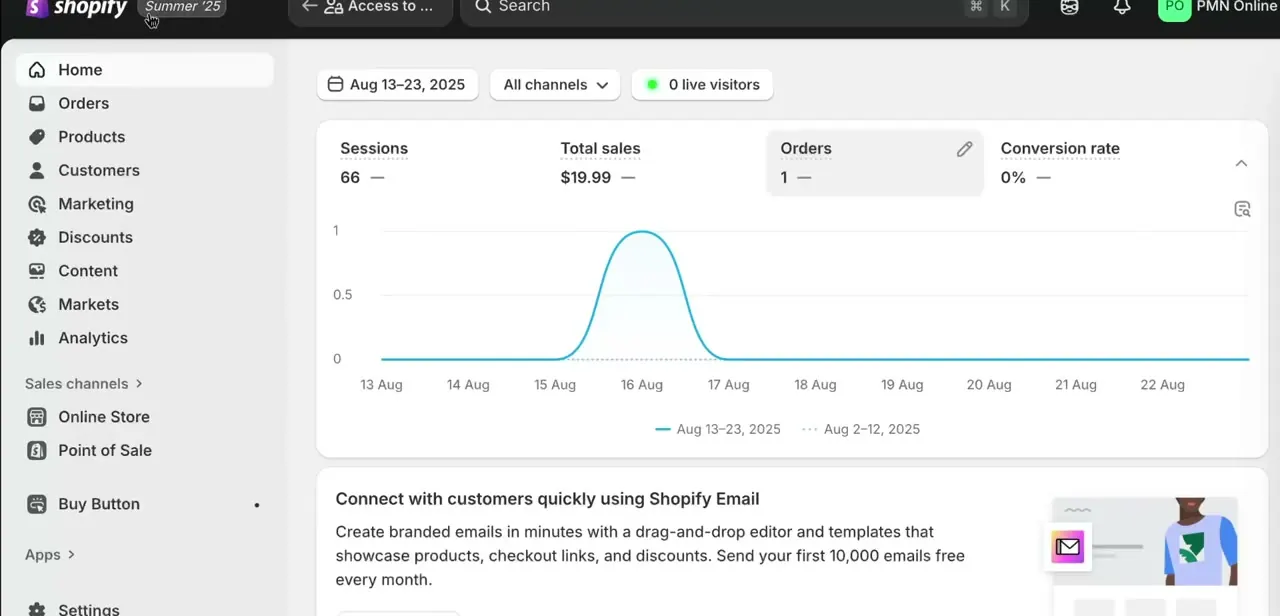Expand the Sales channels section
The height and width of the screenshot is (616, 1280).
84,384
